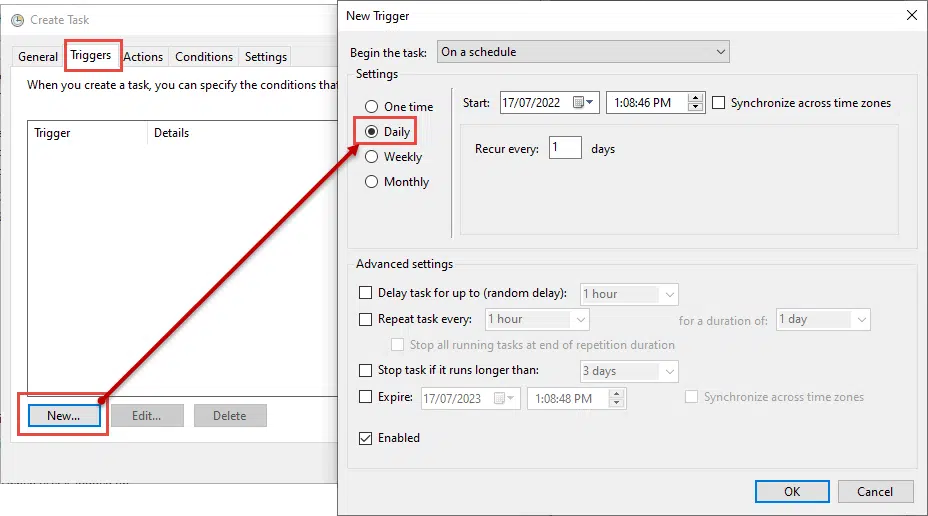
Task: Click the Trigger column header
Action: (88, 133)
